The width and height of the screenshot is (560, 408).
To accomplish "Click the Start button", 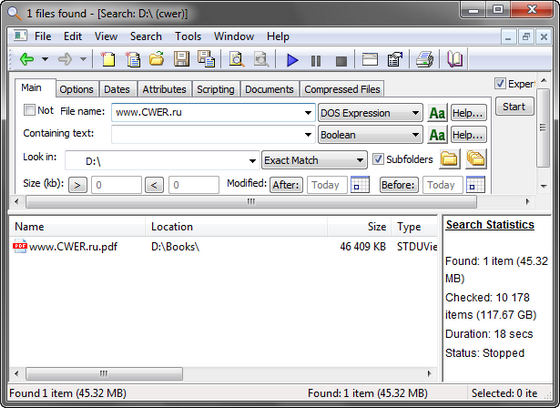I will [514, 106].
